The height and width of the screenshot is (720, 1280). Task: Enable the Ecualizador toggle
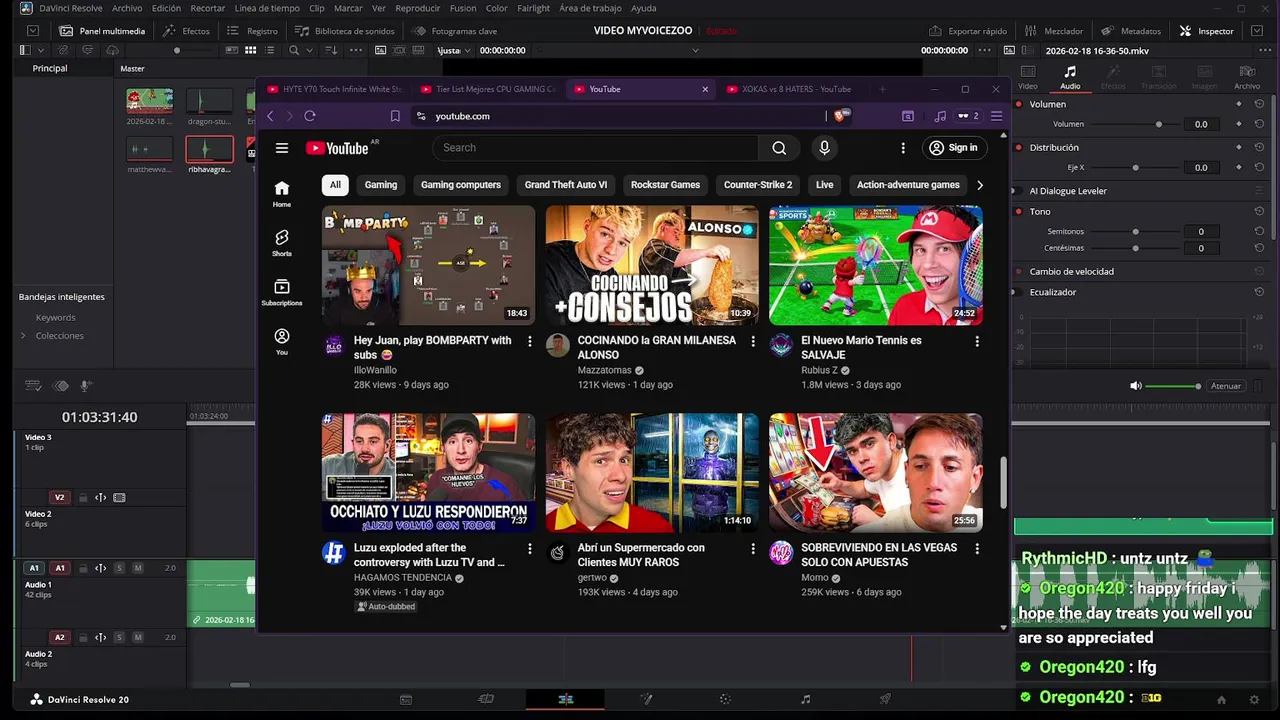point(1019,292)
